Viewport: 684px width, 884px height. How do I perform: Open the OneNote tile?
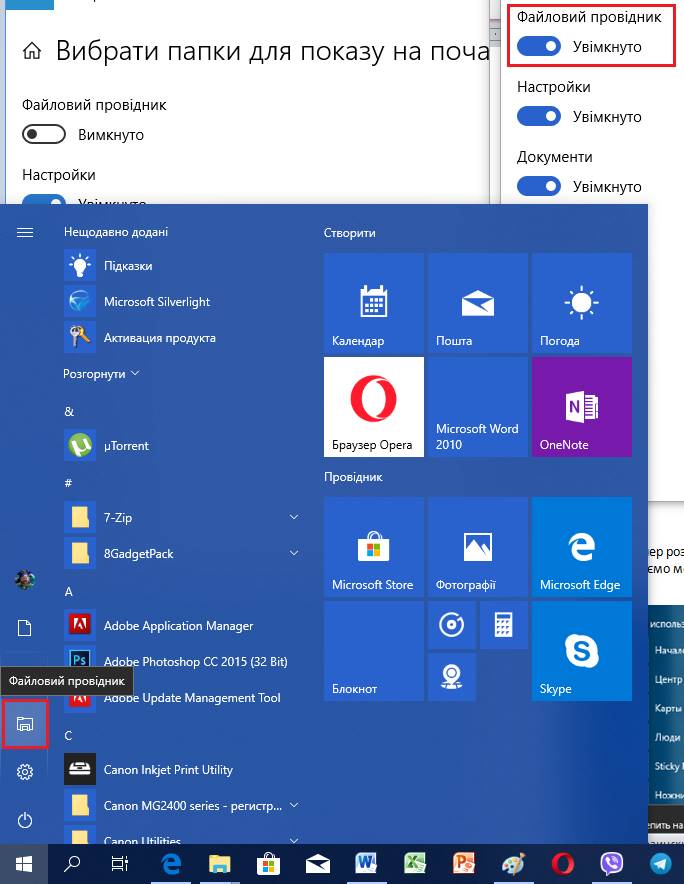pyautogui.click(x=581, y=407)
